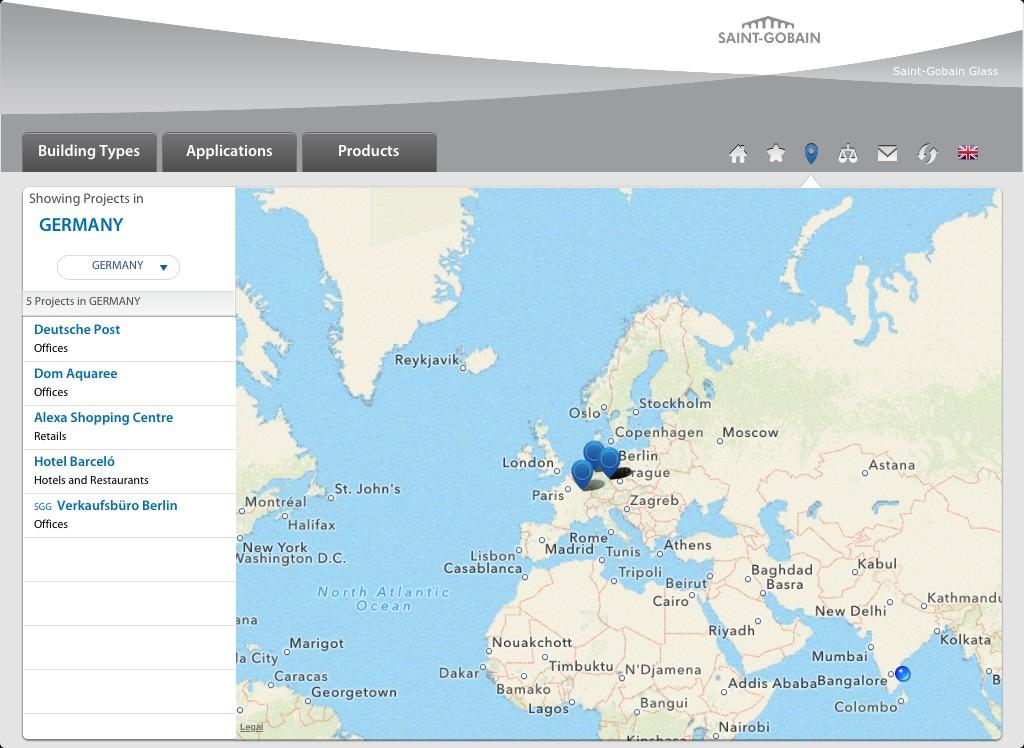This screenshot has height=748, width=1024.
Task: Click the Baghdad label on map
Action: tap(782, 570)
